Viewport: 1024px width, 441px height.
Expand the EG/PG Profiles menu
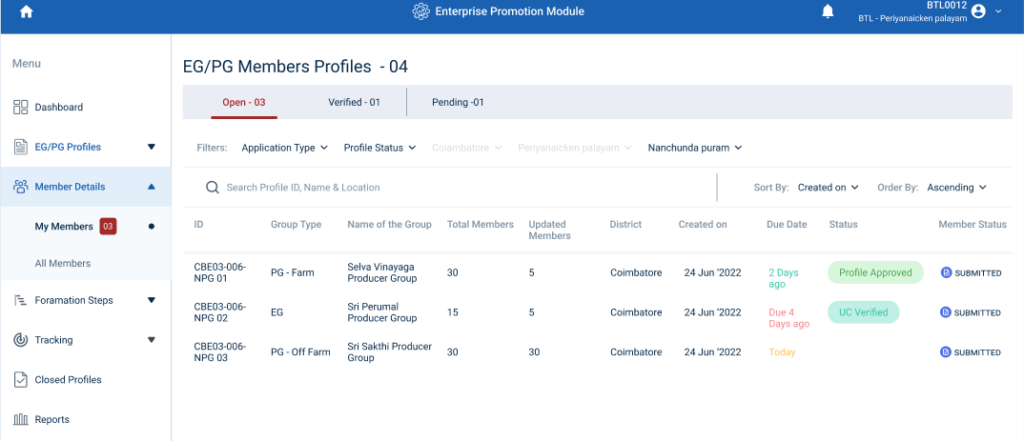click(151, 147)
